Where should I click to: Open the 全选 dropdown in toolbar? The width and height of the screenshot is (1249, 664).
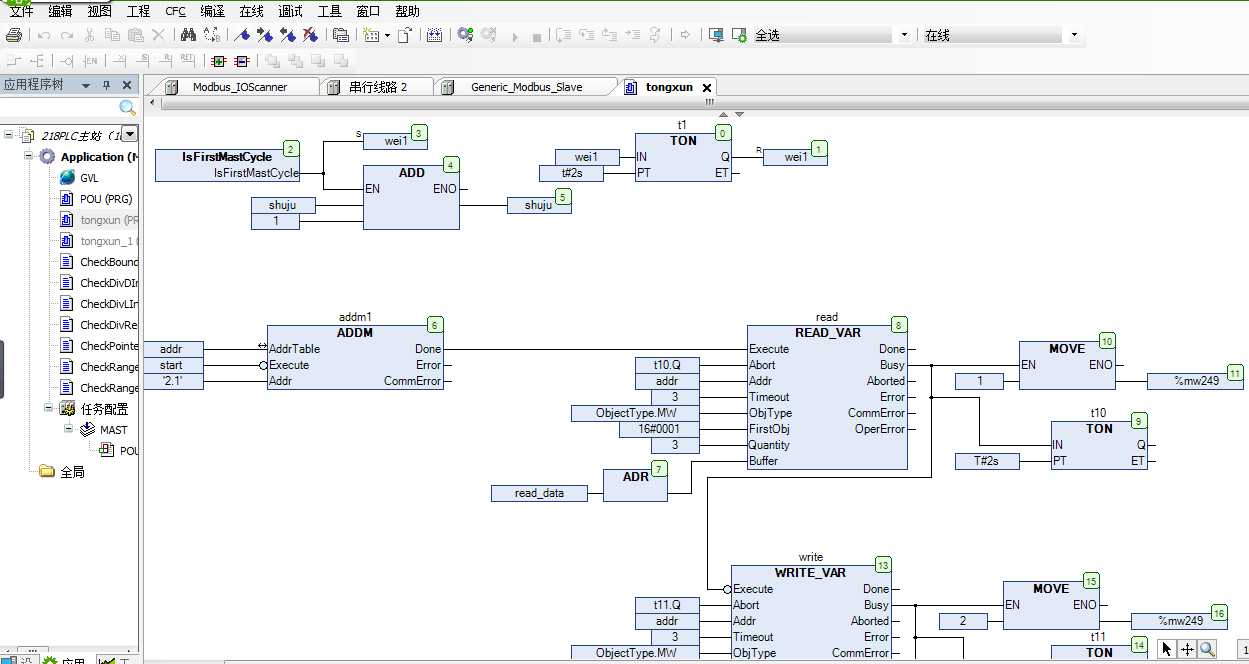click(x=904, y=35)
